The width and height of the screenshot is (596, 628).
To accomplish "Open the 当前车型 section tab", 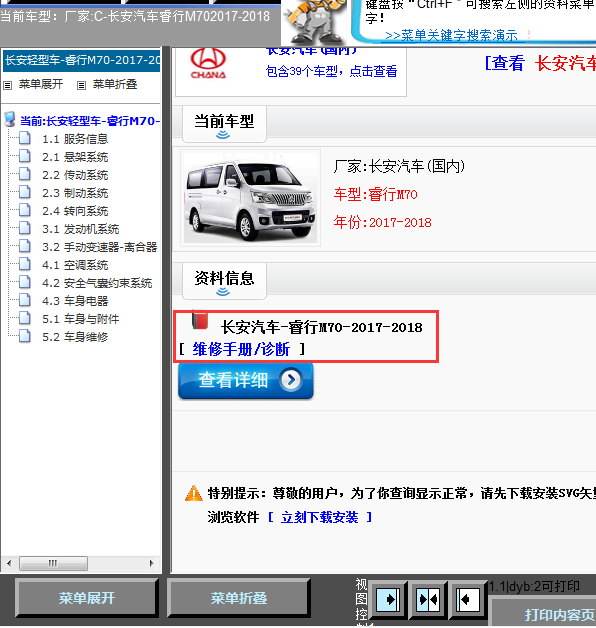I will tap(224, 124).
